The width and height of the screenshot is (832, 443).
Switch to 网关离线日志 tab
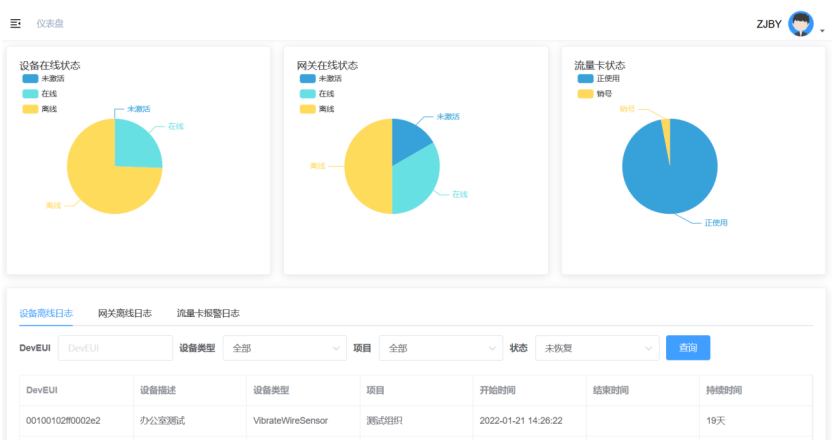[125, 313]
